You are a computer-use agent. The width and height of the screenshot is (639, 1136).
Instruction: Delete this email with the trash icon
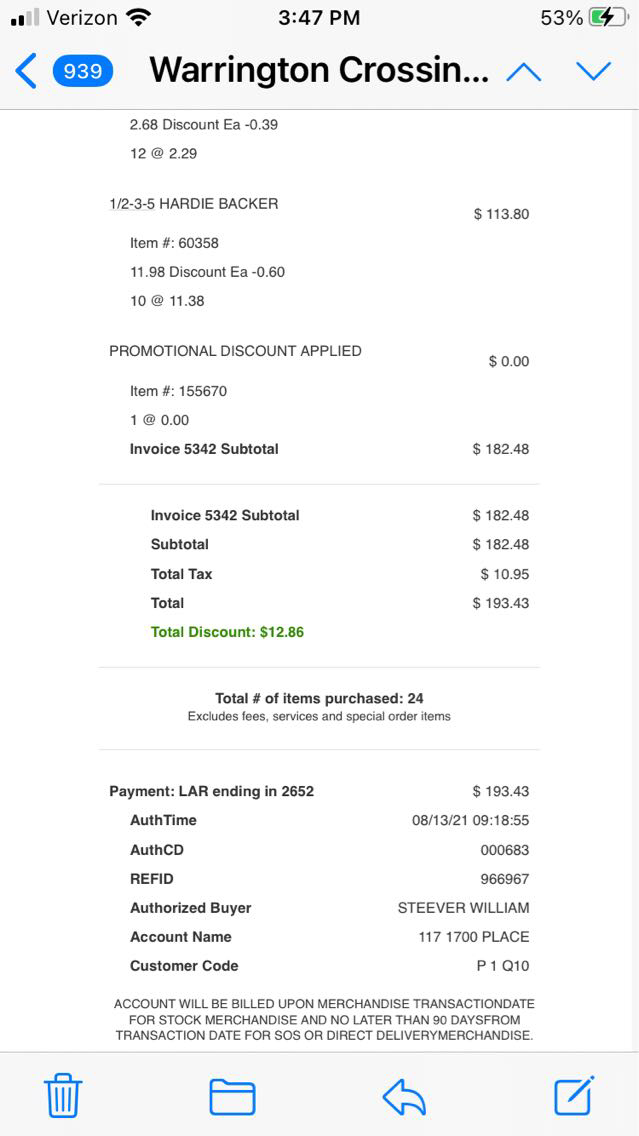[63, 1096]
